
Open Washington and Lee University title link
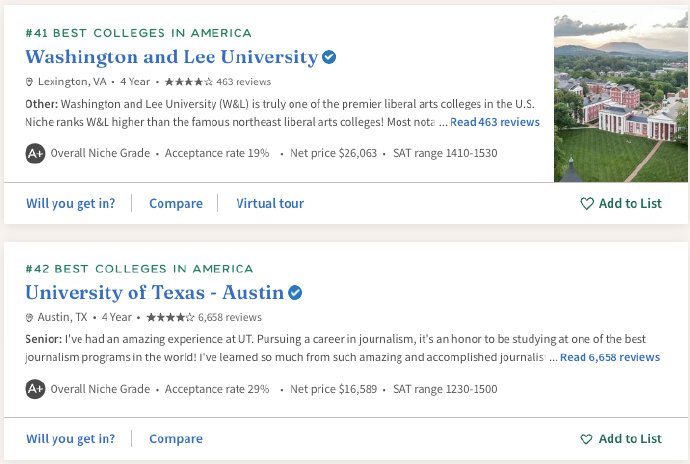coord(172,57)
